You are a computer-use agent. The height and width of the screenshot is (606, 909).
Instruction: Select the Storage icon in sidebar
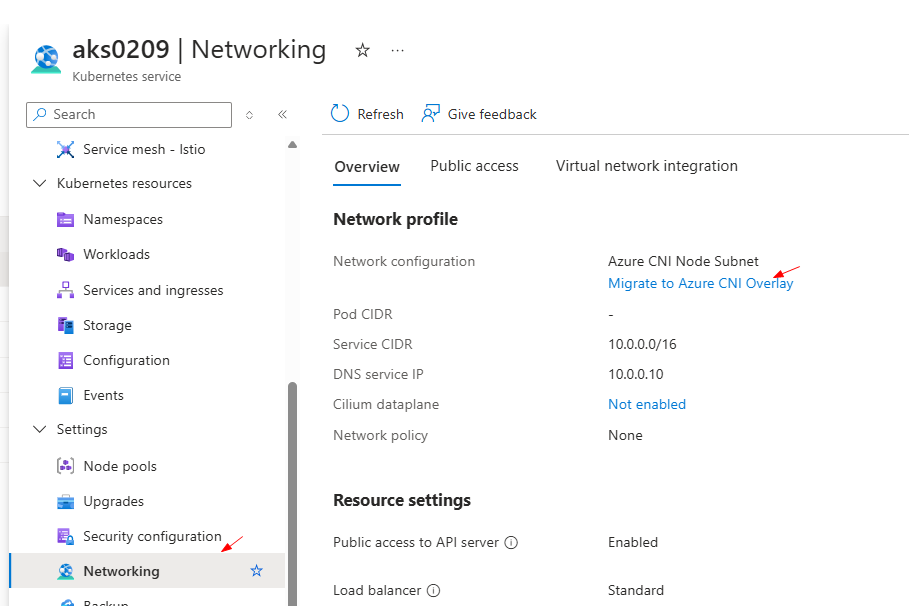(x=66, y=325)
